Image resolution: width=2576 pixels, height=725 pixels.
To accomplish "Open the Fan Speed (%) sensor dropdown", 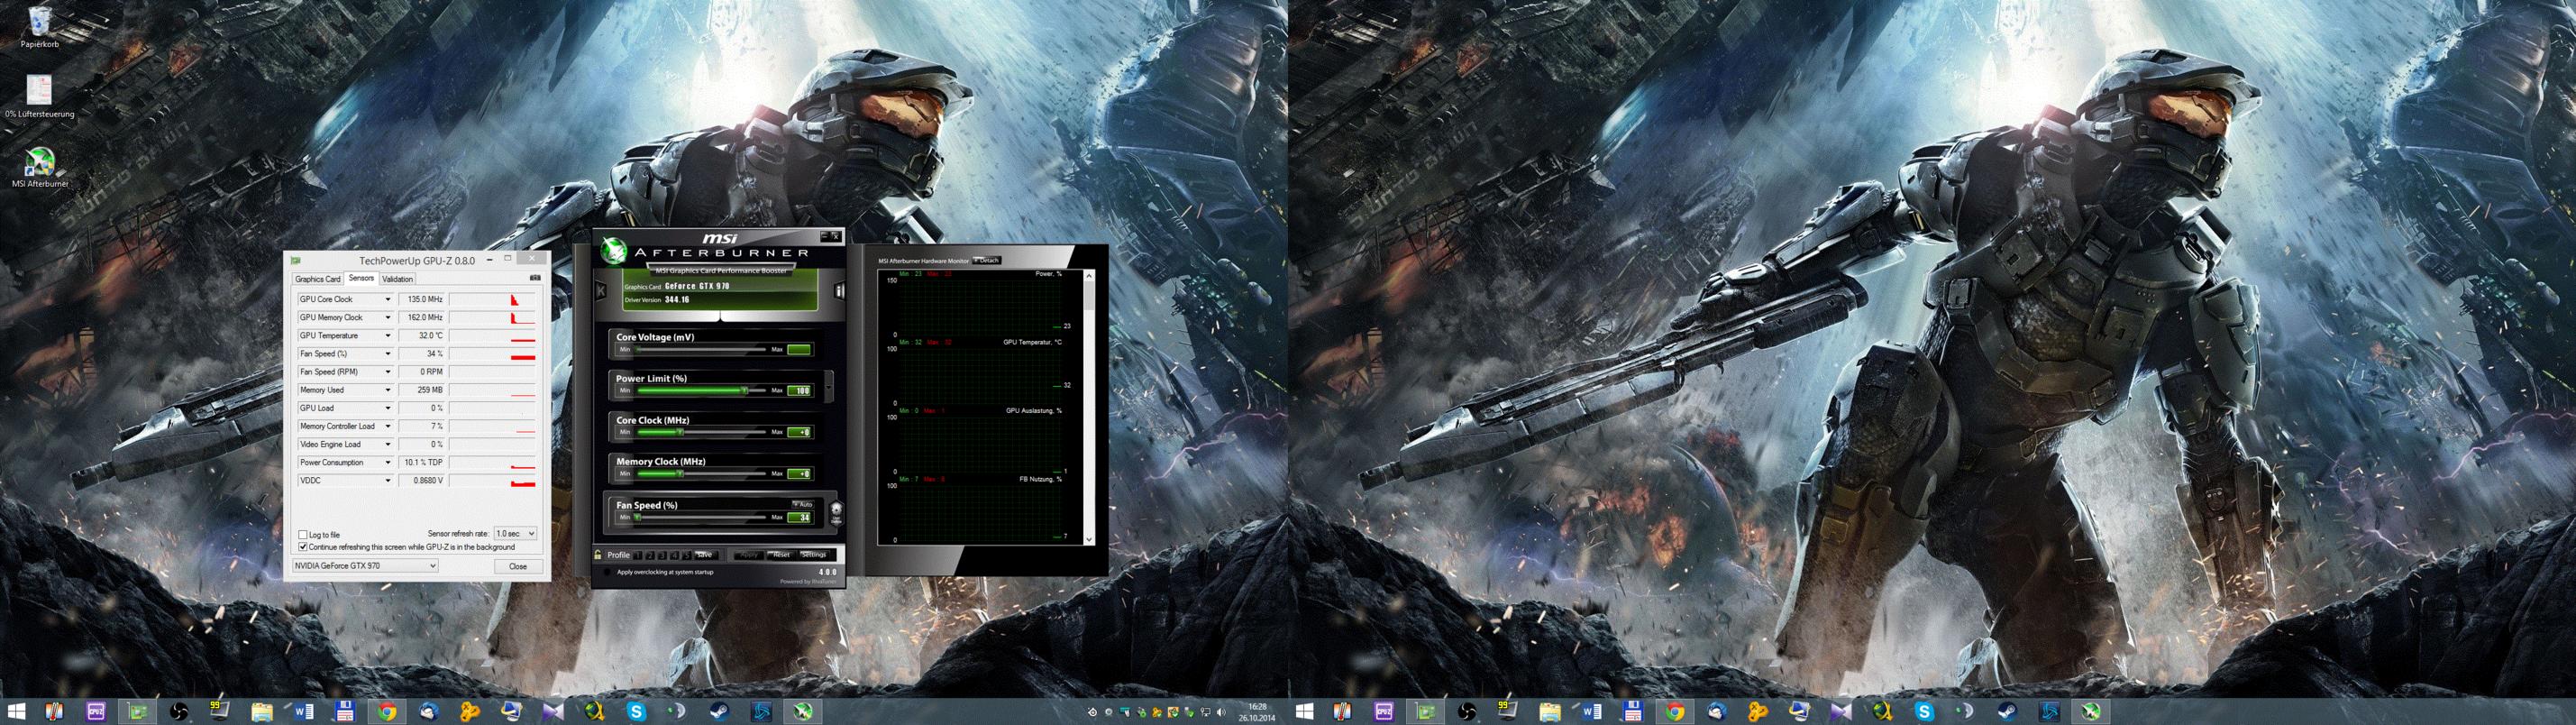I will (x=388, y=353).
